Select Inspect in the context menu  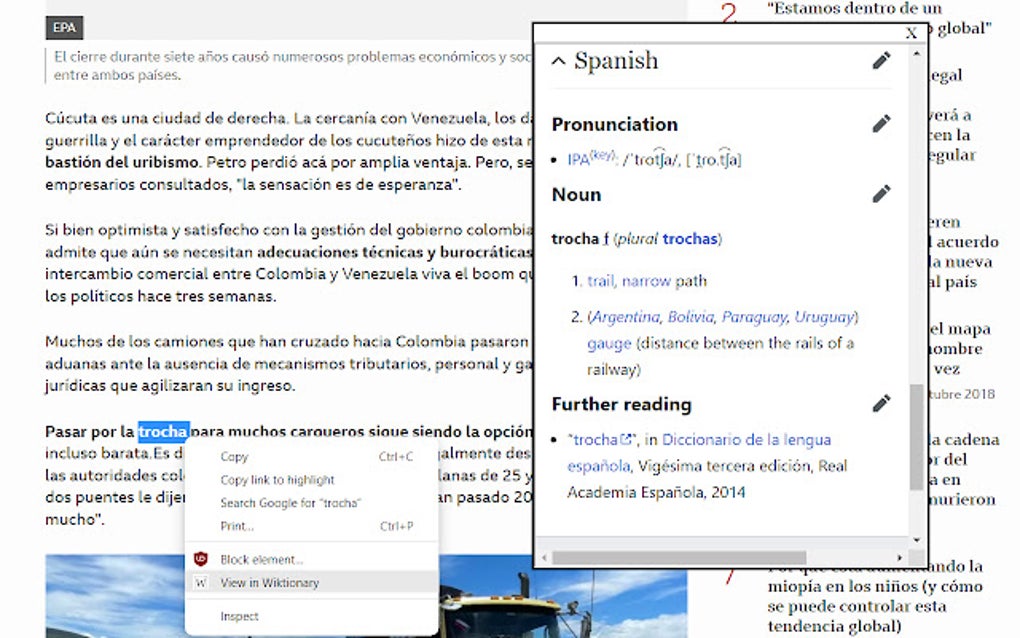(238, 617)
